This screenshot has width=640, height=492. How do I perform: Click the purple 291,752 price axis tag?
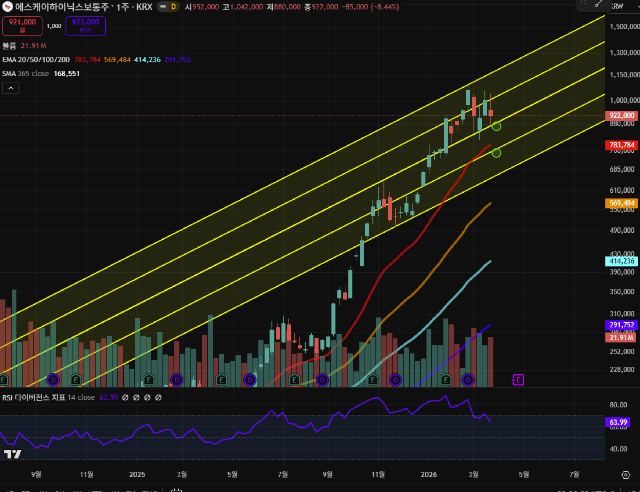coord(622,325)
